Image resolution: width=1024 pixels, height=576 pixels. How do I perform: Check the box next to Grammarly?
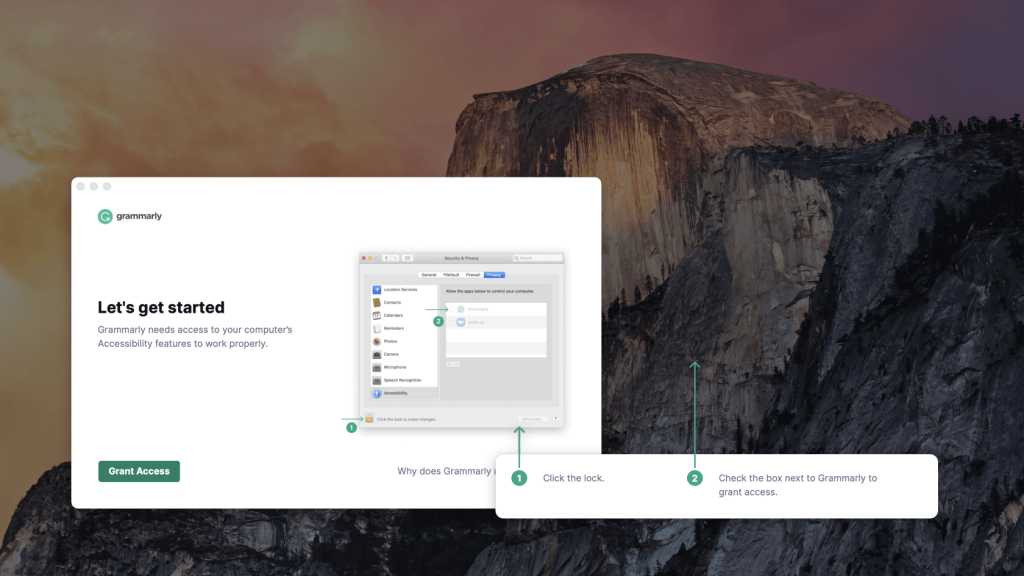(451, 309)
